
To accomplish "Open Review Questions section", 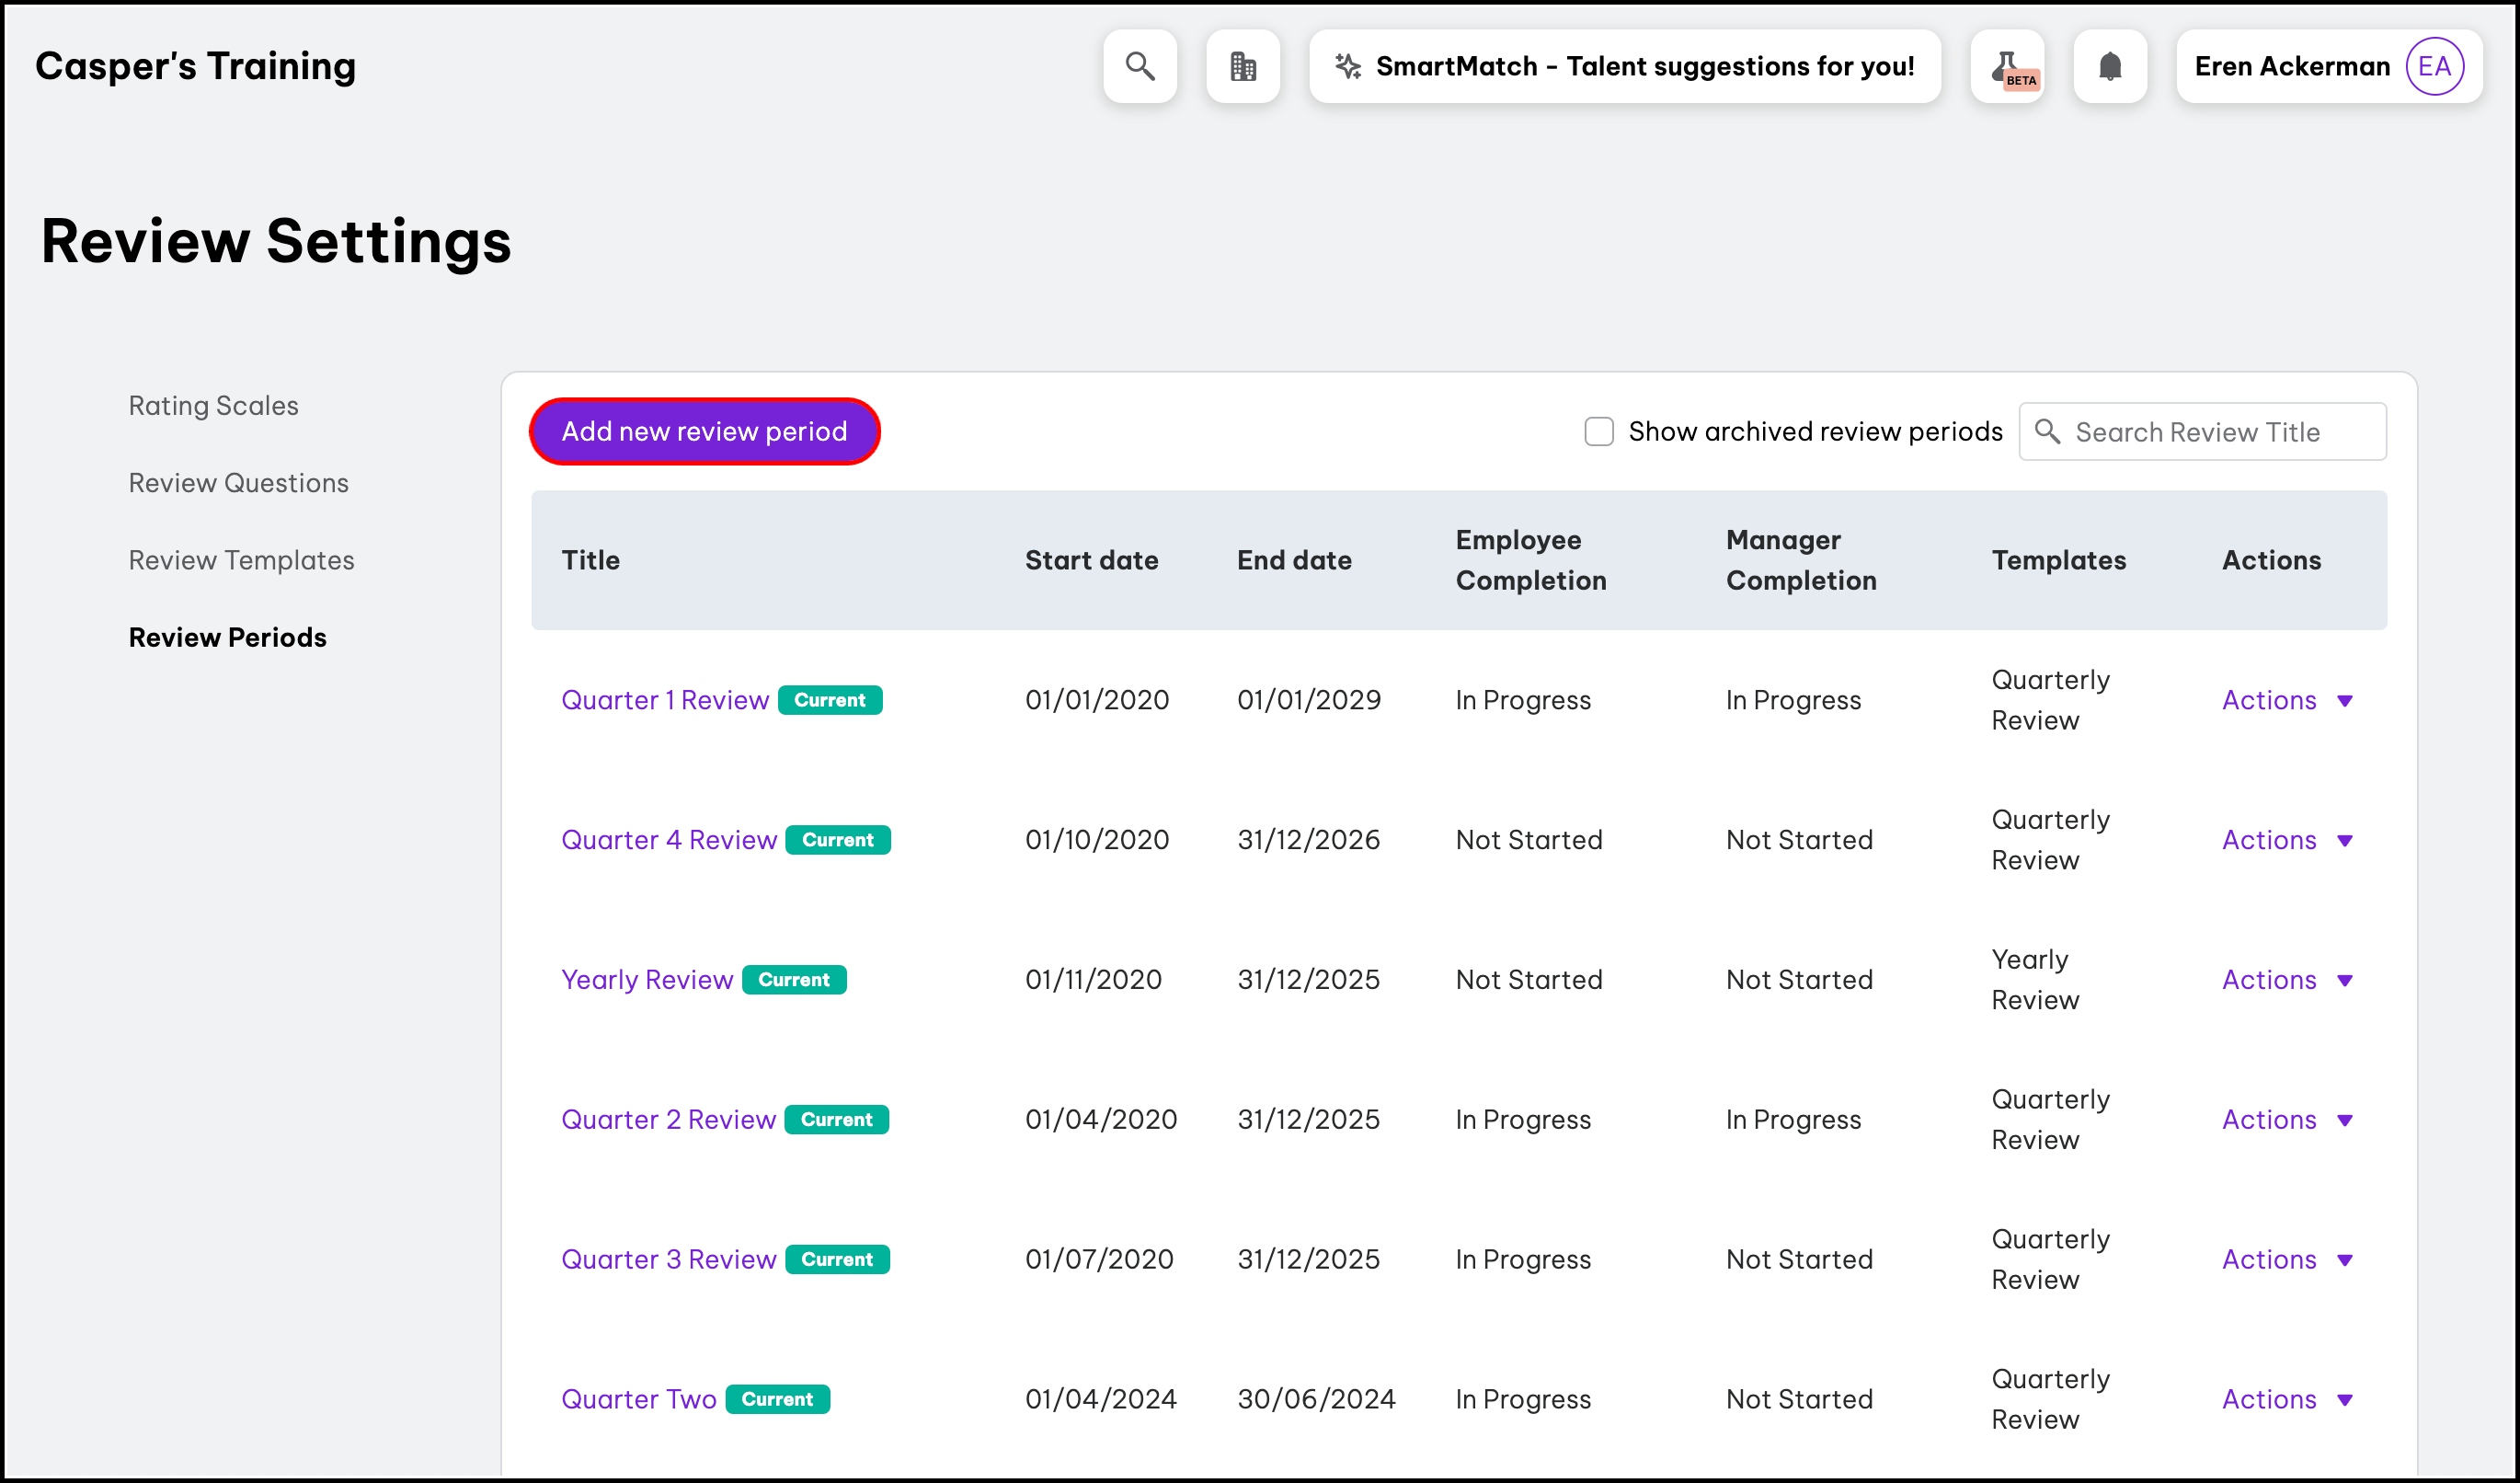I will point(238,483).
